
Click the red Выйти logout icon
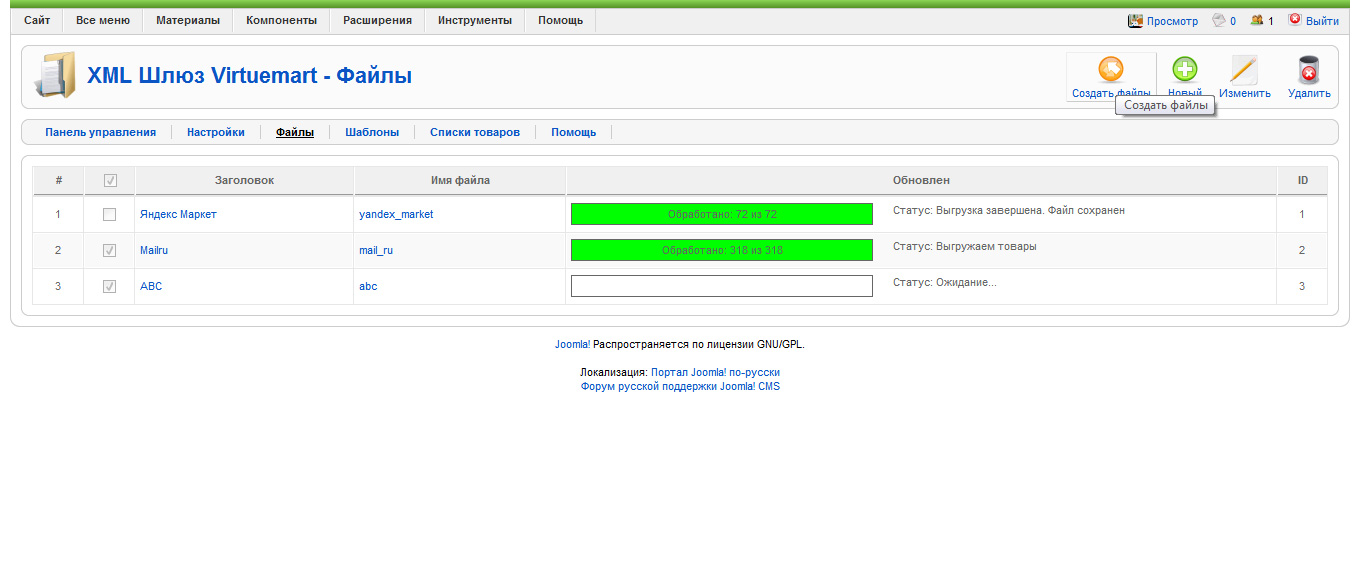(x=1295, y=19)
